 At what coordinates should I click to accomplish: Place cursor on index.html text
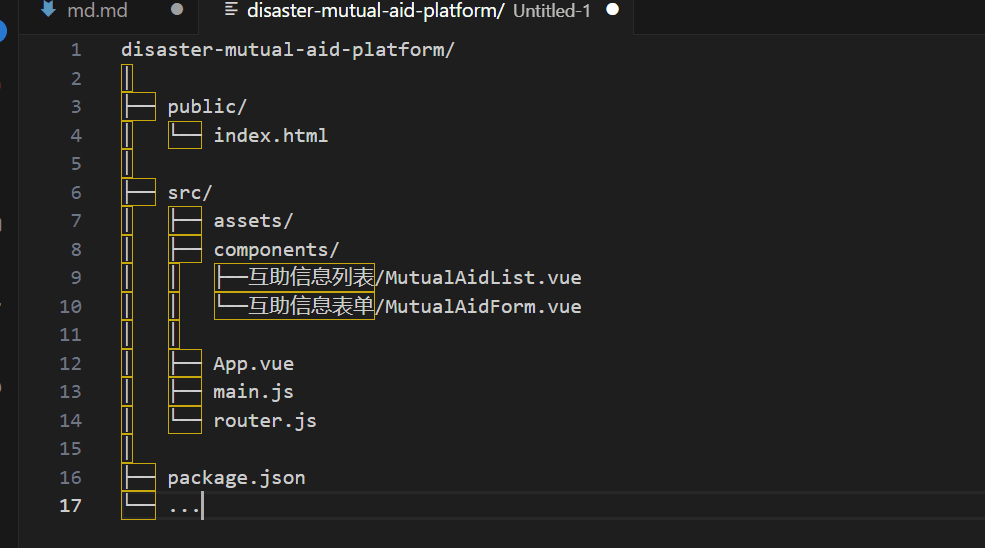pyautogui.click(x=270, y=136)
